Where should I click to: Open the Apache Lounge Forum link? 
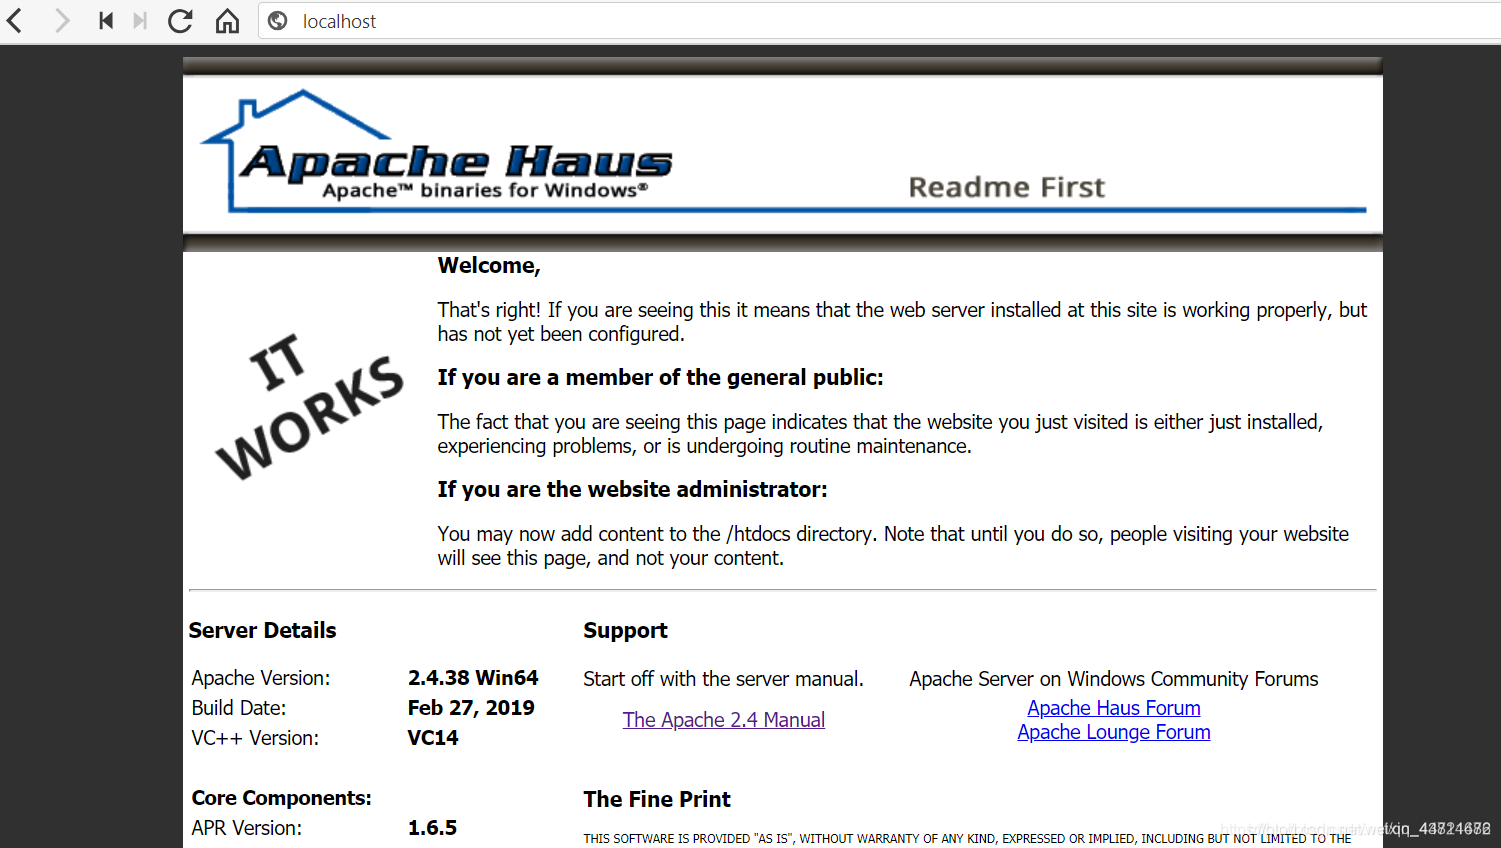1114,732
